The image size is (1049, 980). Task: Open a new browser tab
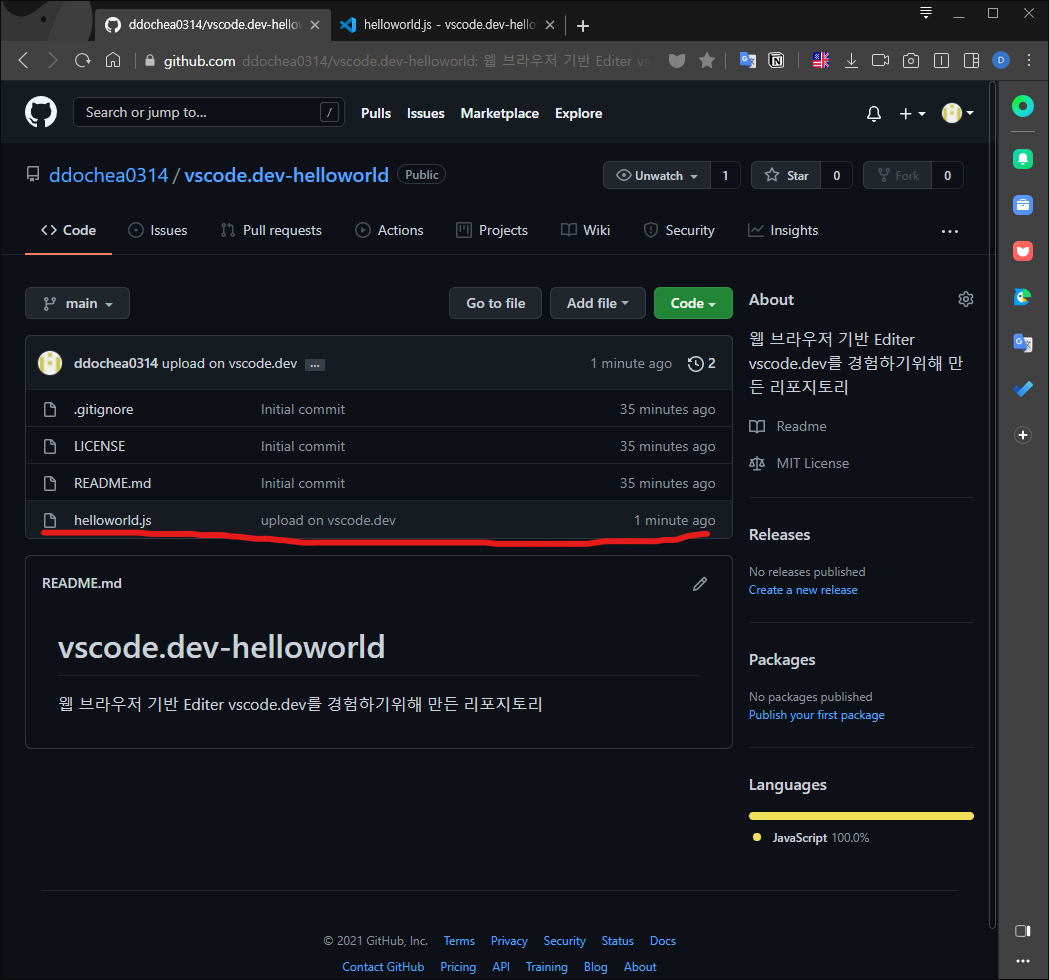click(583, 25)
